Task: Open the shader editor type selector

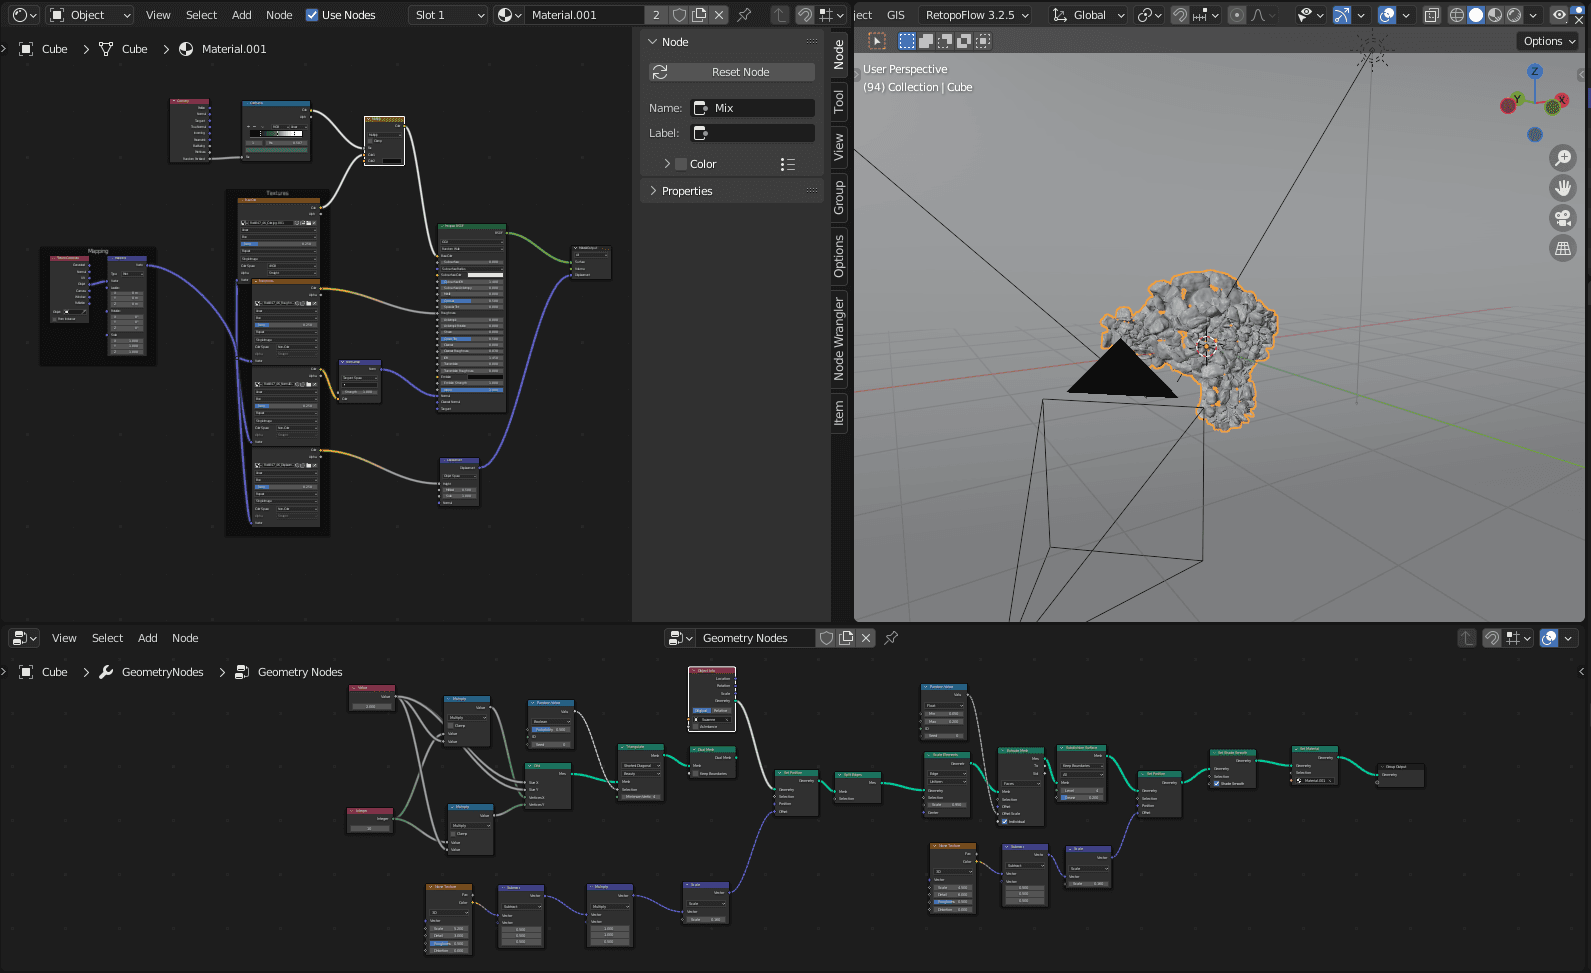Action: 24,15
